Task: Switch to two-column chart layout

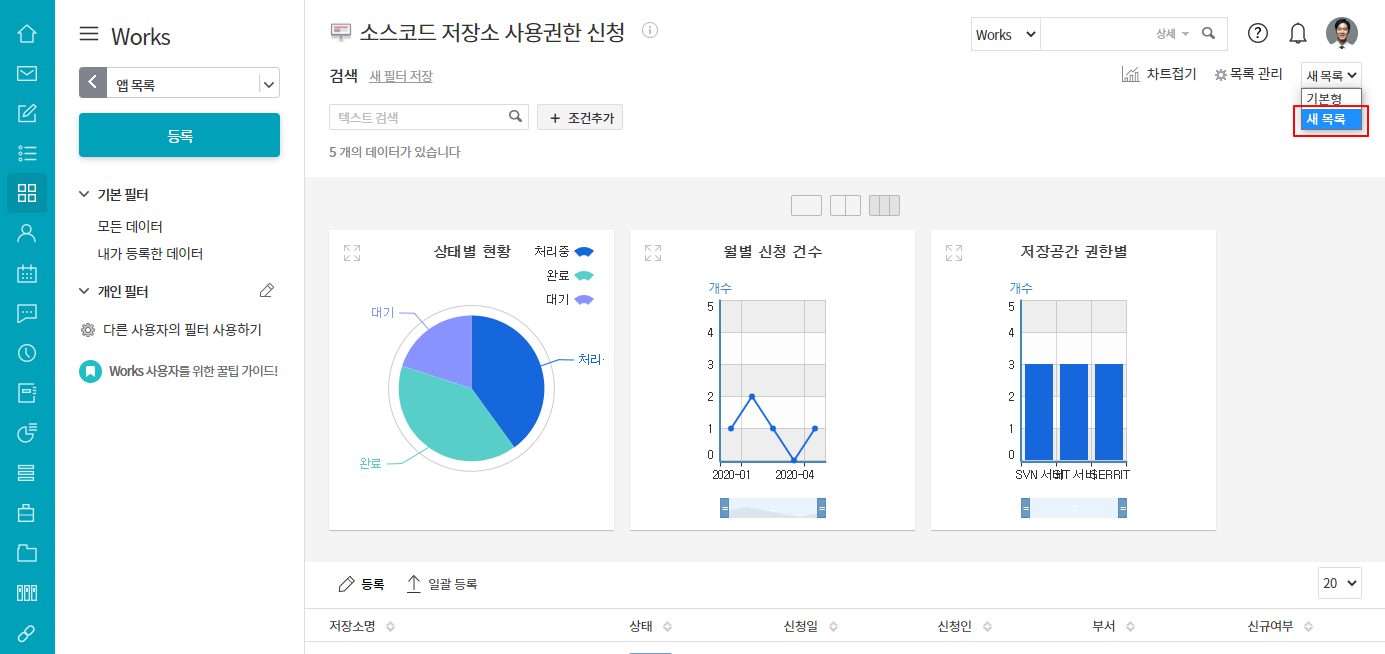Action: pos(845,206)
